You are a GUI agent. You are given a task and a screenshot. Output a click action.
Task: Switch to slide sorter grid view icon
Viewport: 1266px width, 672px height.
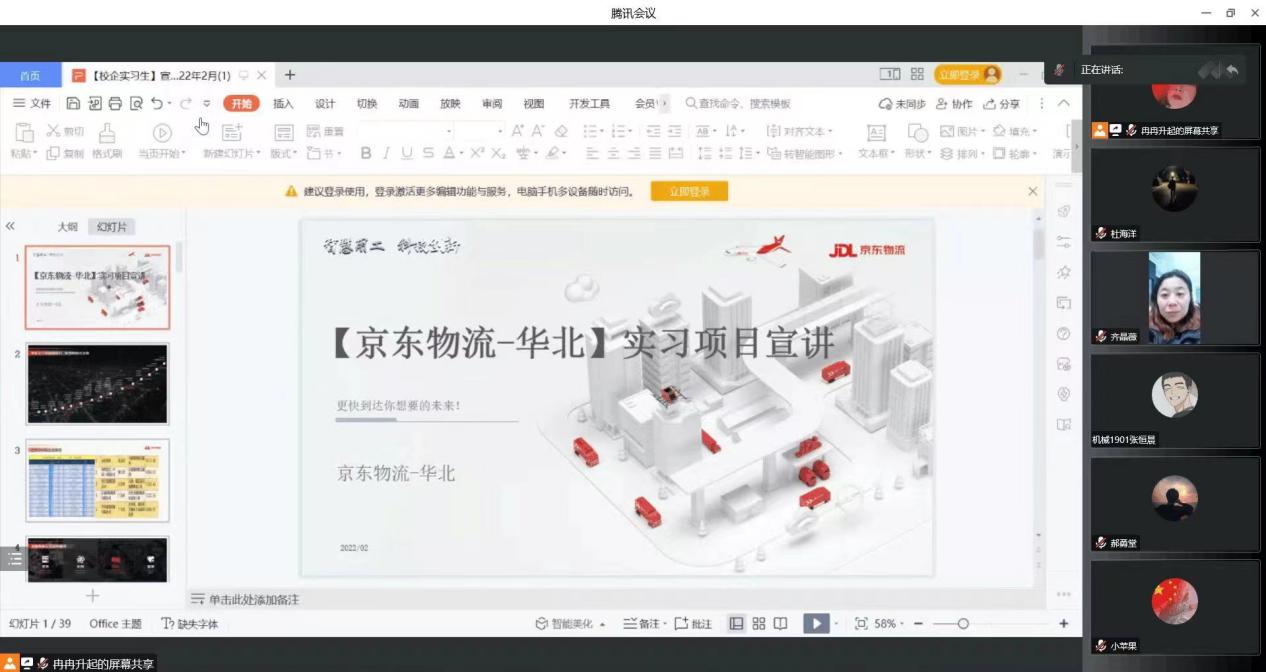point(759,624)
